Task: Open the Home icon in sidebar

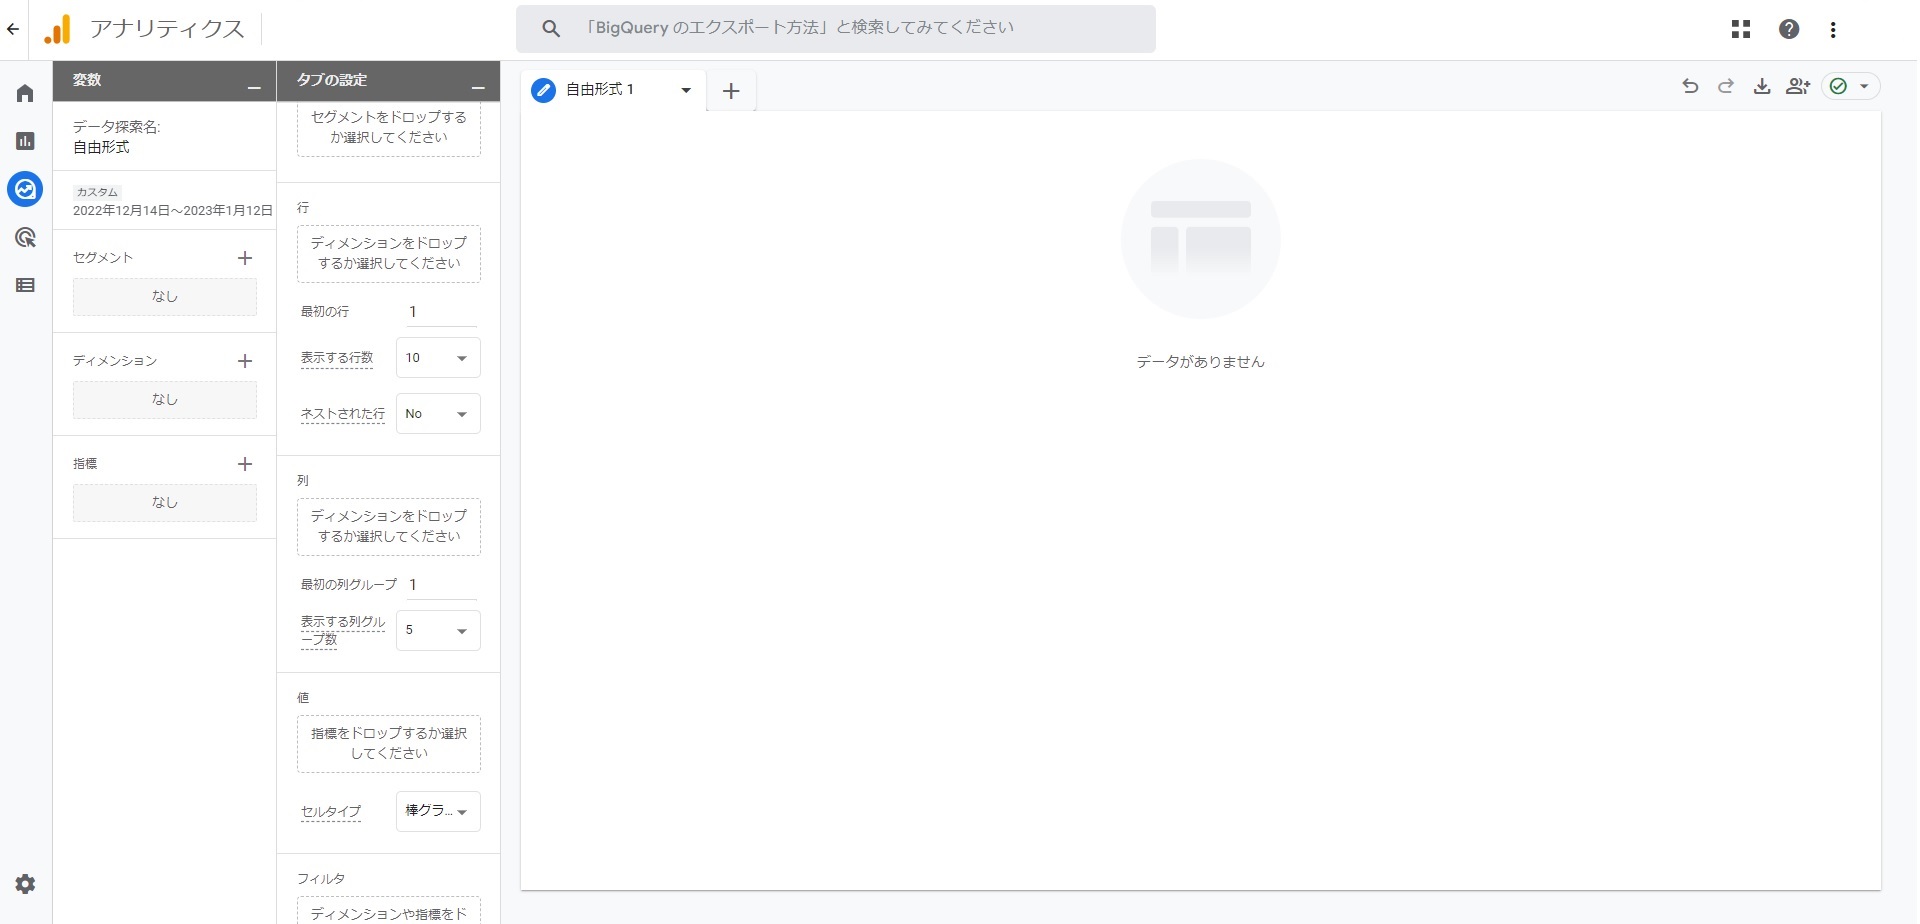Action: coord(26,93)
